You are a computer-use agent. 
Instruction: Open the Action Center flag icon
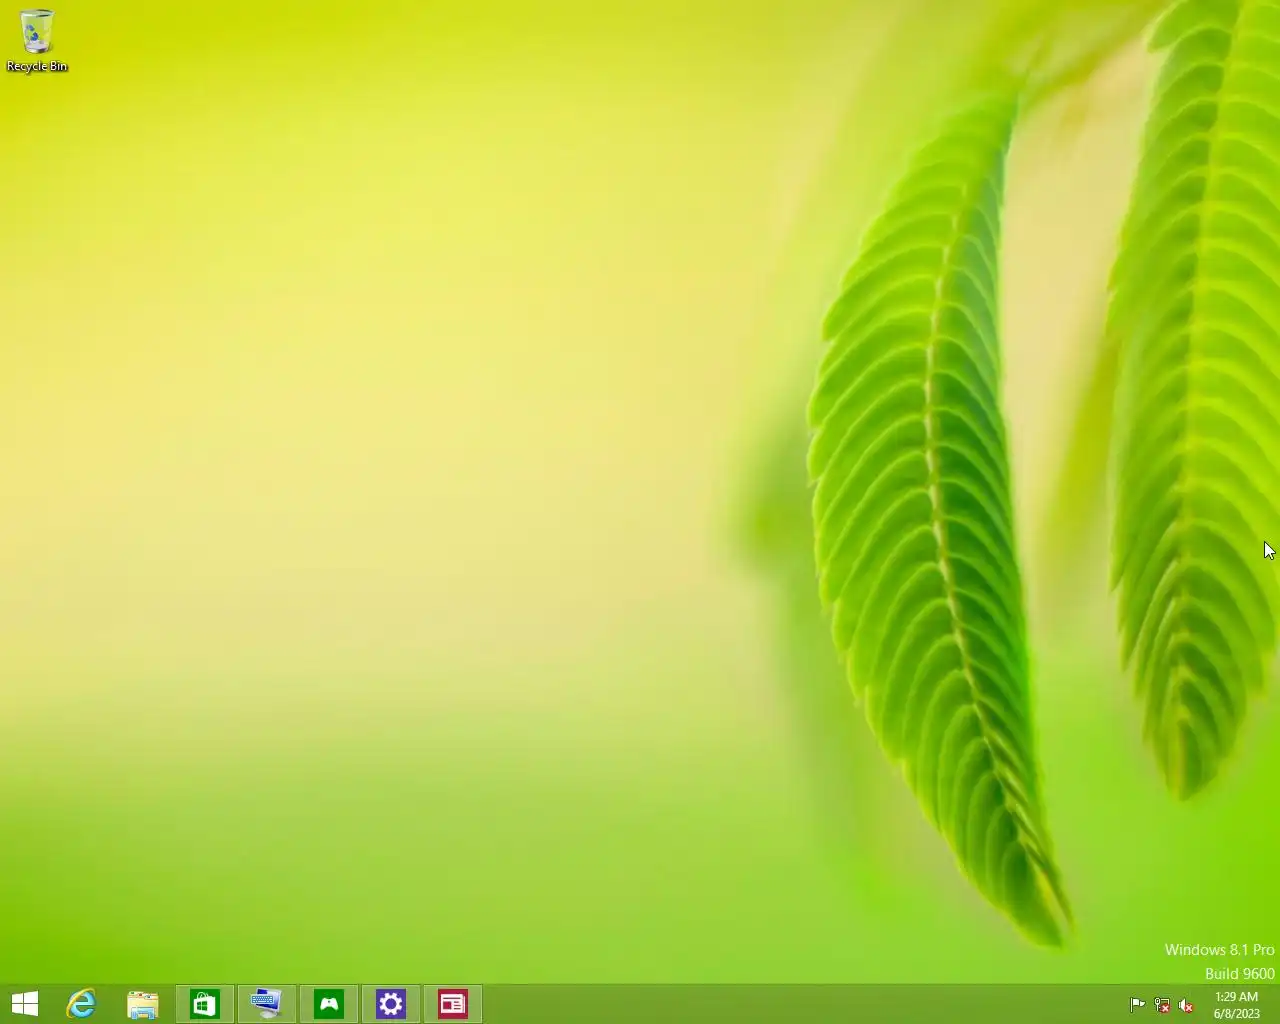pos(1138,1005)
